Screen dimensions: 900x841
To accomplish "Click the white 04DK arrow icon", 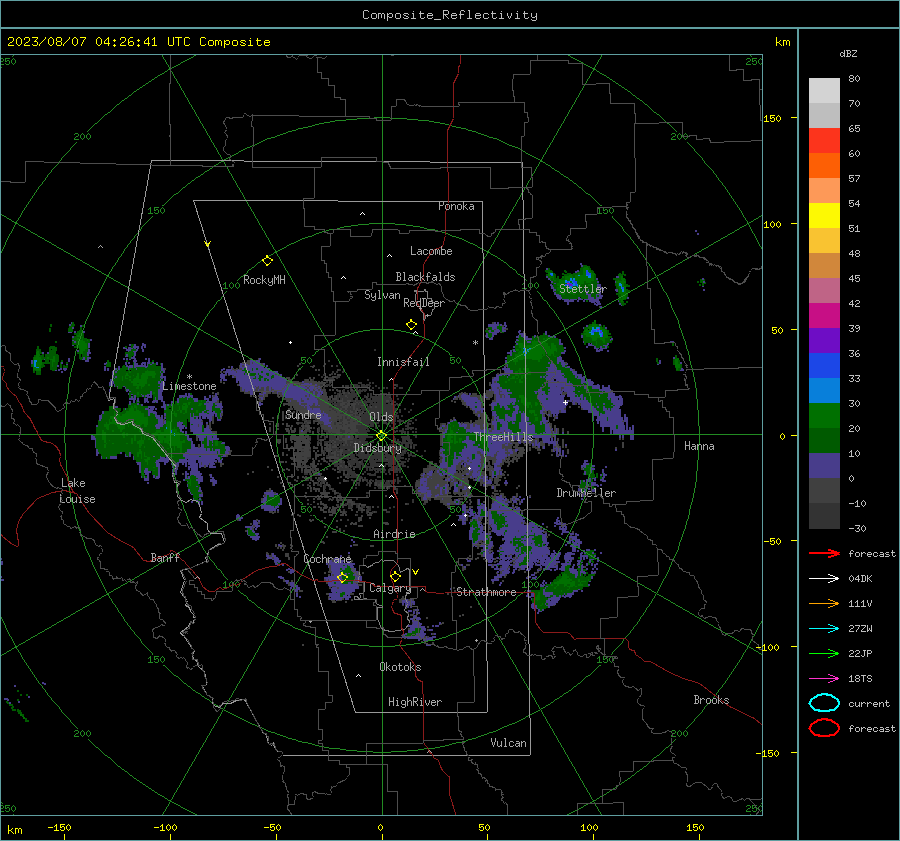I will pyautogui.click(x=824, y=579).
